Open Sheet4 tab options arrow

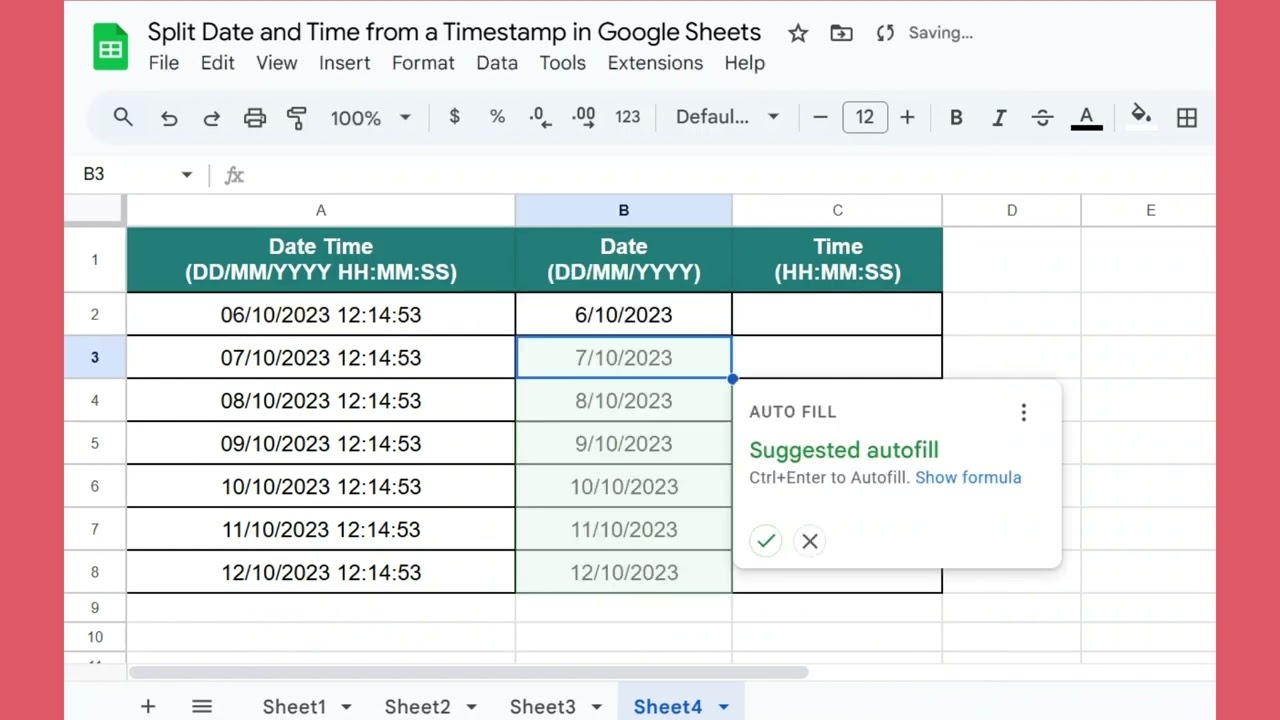pyautogui.click(x=723, y=707)
